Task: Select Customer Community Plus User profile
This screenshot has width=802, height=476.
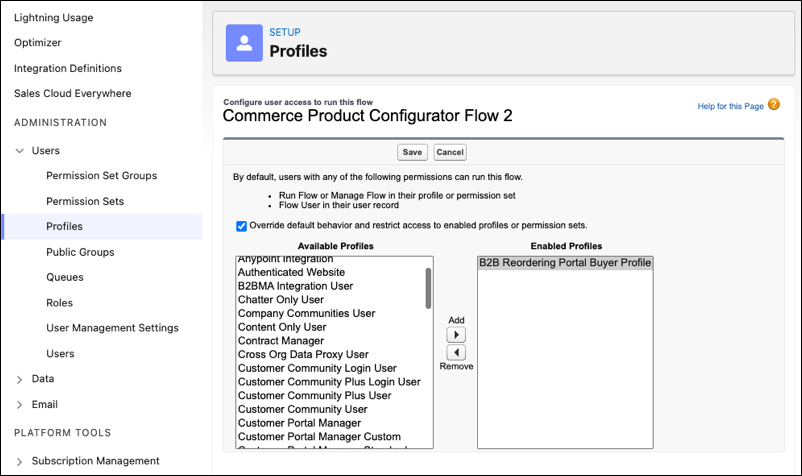Action: pyautogui.click(x=314, y=396)
